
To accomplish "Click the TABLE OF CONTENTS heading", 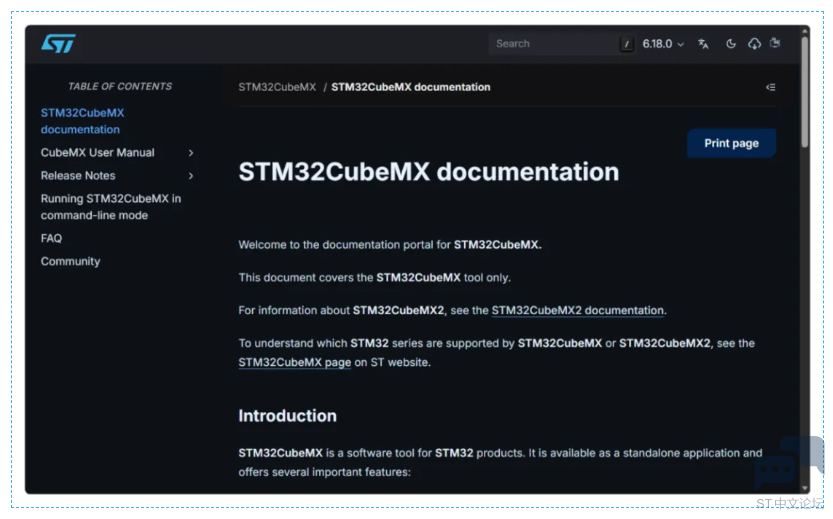I will 120,87.
